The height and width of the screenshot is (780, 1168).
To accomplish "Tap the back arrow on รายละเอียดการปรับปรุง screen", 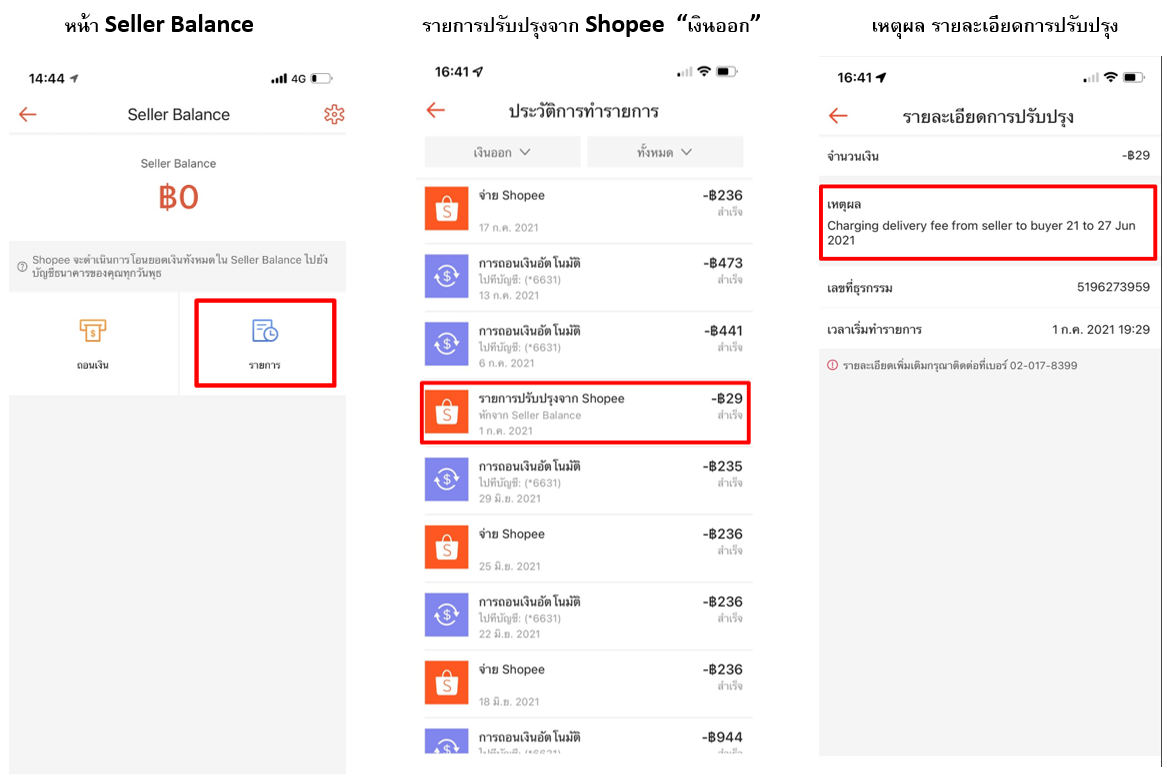I will click(x=838, y=115).
